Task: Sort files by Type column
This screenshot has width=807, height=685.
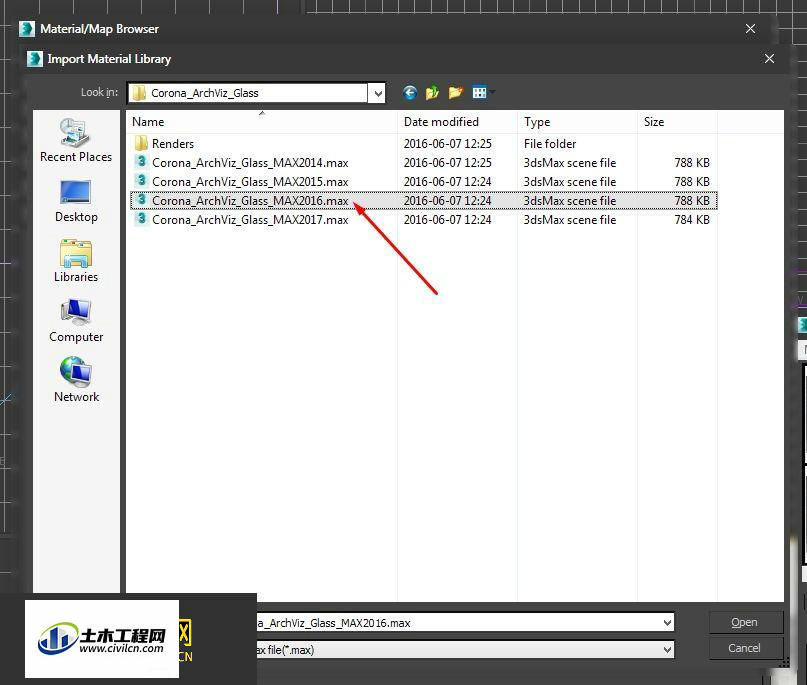Action: pyautogui.click(x=577, y=122)
